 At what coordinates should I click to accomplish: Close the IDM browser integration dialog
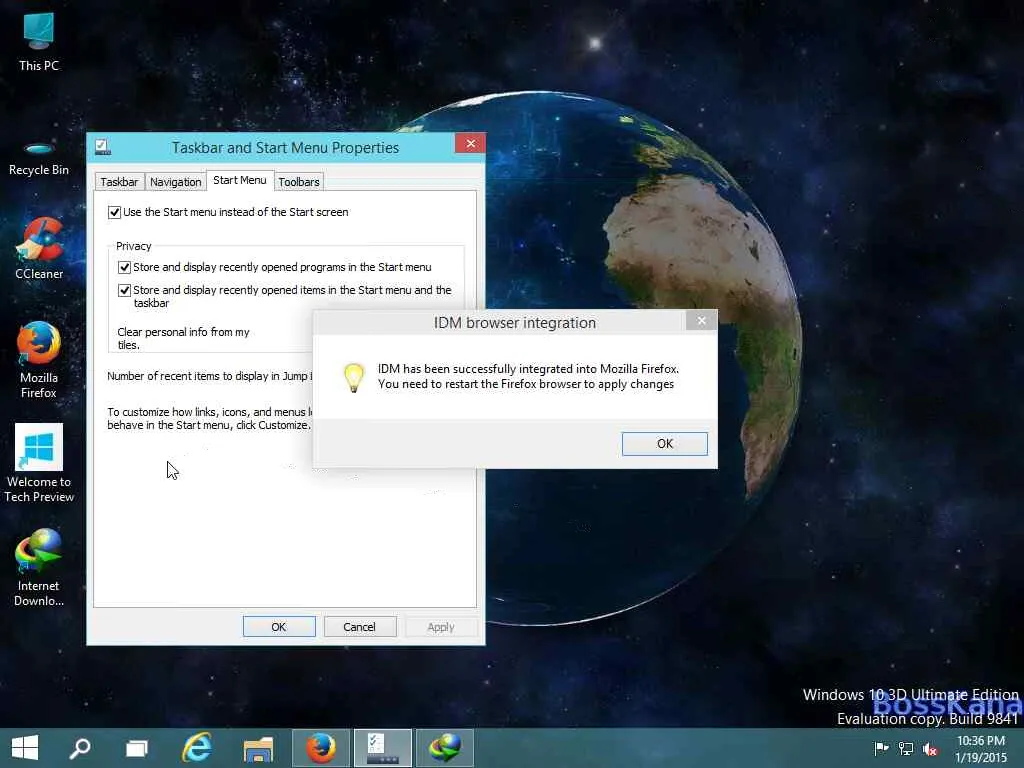pyautogui.click(x=701, y=320)
